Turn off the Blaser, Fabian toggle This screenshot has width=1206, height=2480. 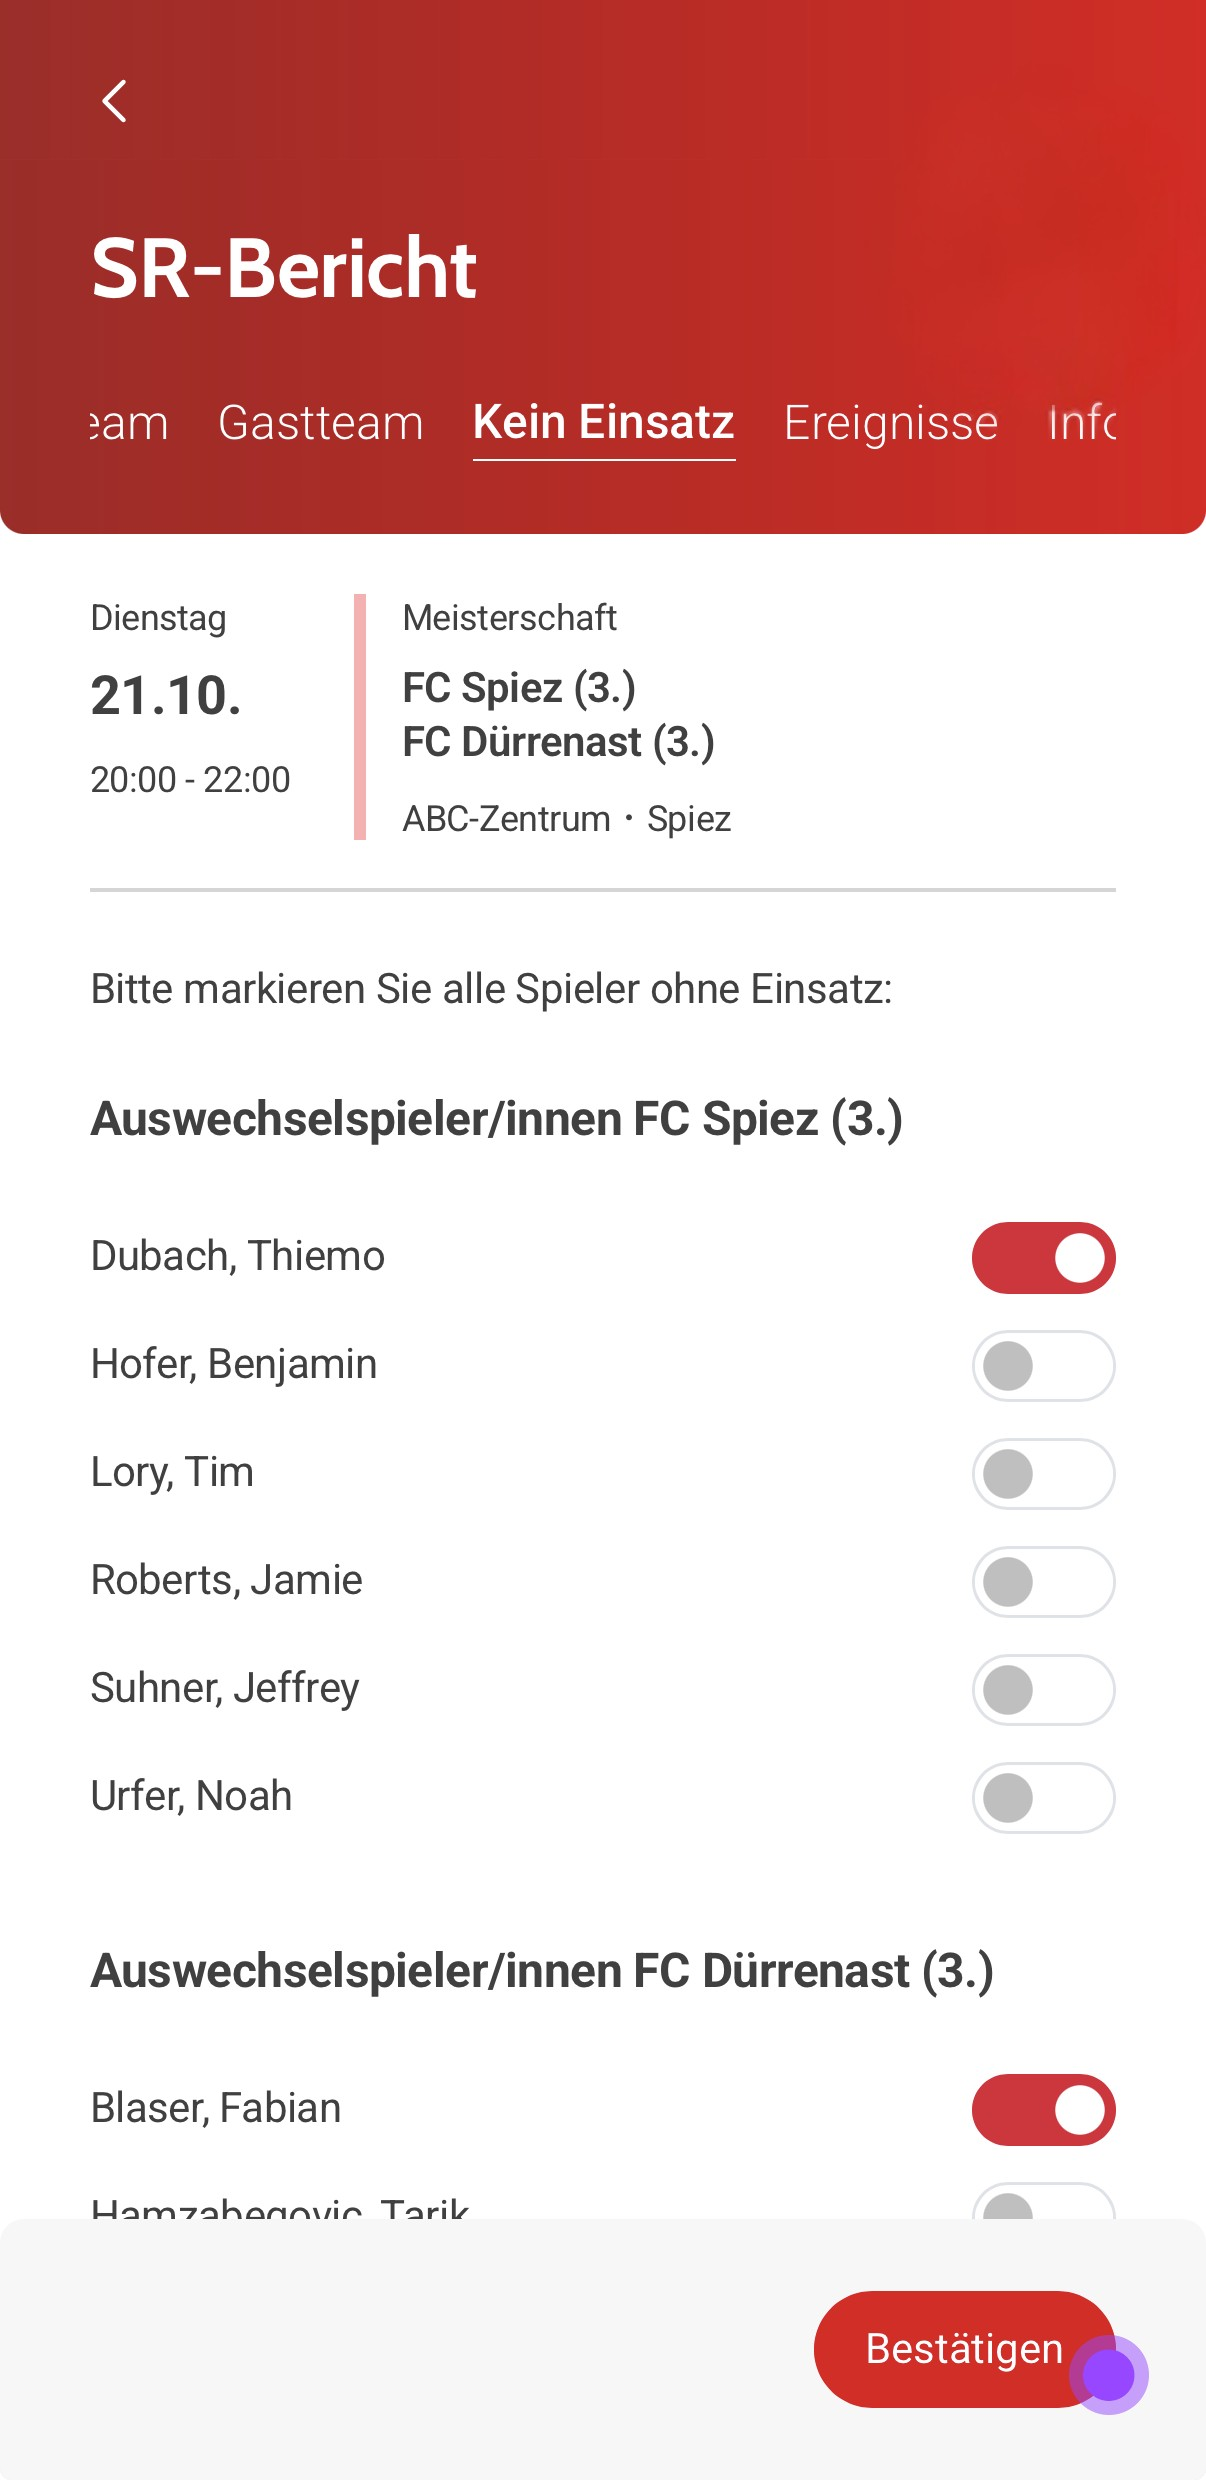[1043, 2109]
